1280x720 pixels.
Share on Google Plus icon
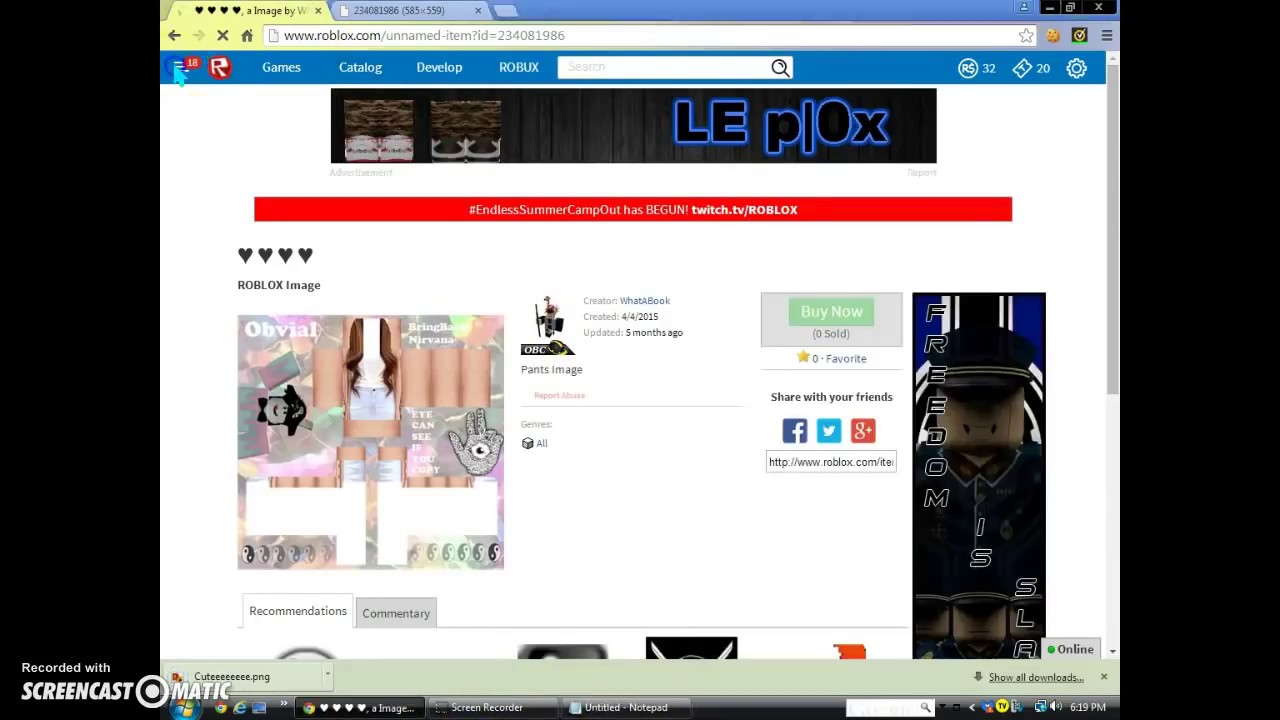(x=863, y=430)
